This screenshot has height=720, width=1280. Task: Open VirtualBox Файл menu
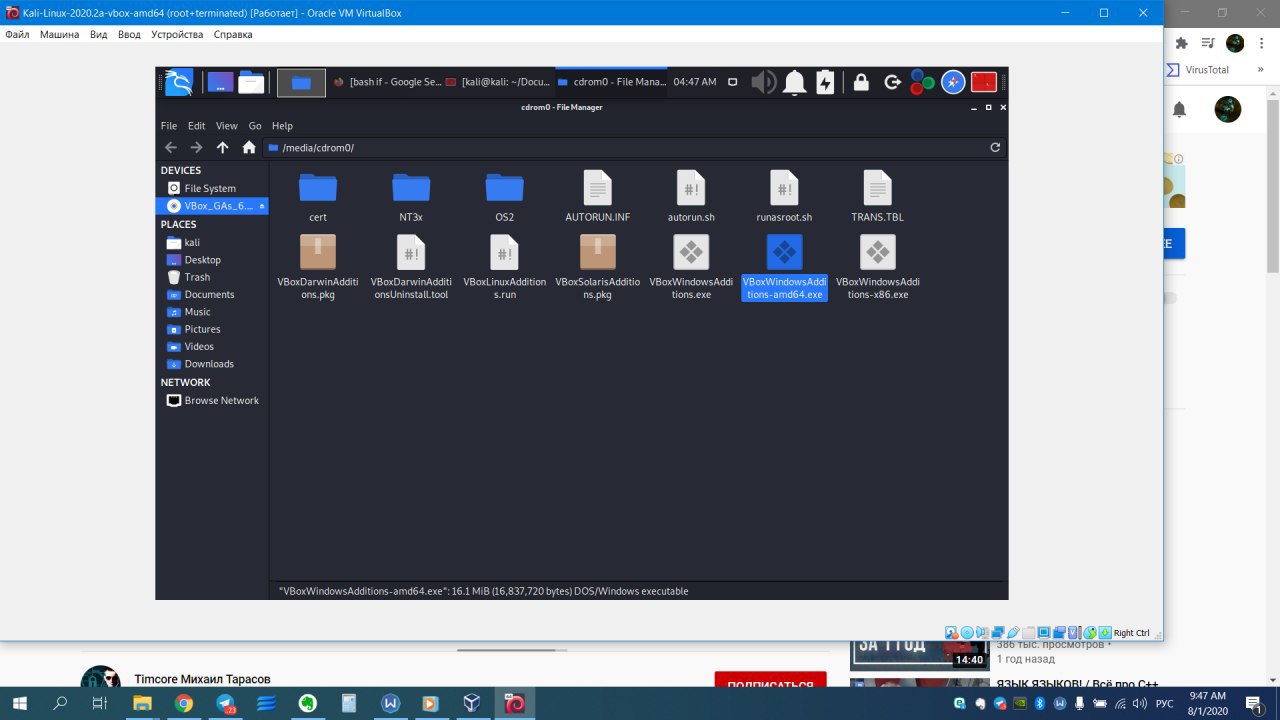(x=17, y=34)
